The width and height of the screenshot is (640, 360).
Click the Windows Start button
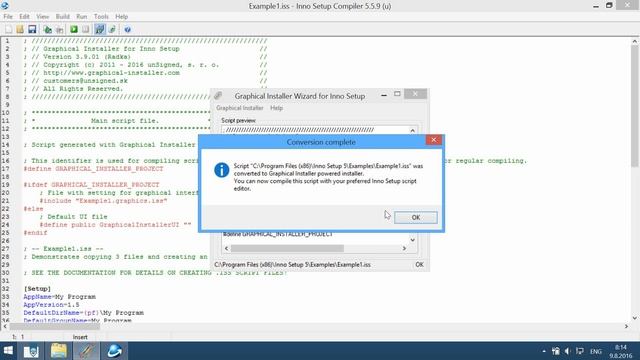(x=8, y=351)
